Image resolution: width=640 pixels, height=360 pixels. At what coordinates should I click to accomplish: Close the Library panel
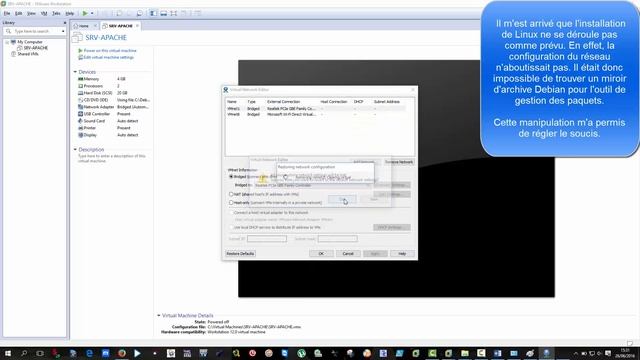pos(65,23)
